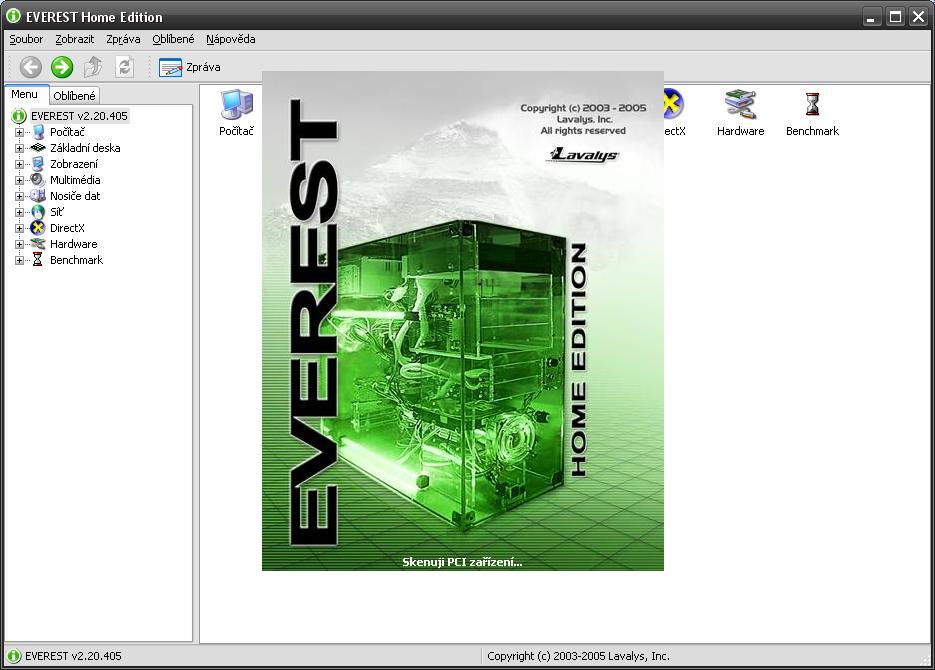Select the Základní deska label
The height and width of the screenshot is (670, 935).
point(85,148)
